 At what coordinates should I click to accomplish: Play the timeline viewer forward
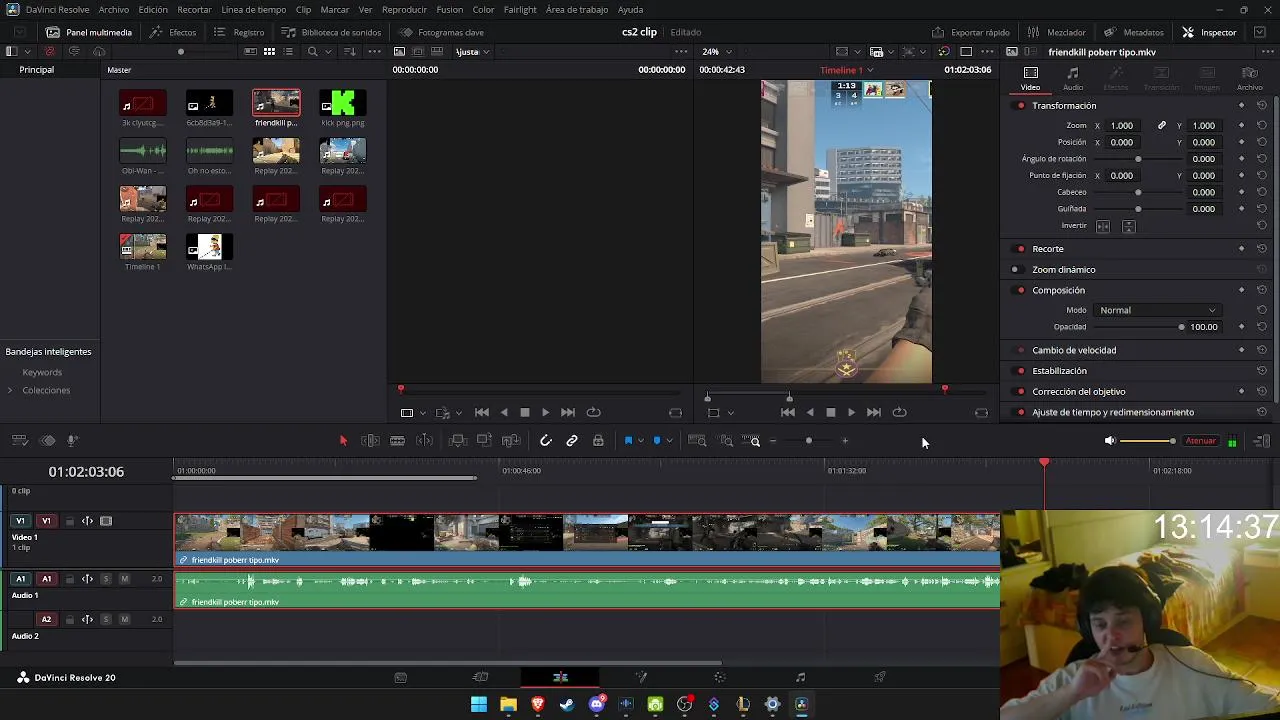pos(851,412)
